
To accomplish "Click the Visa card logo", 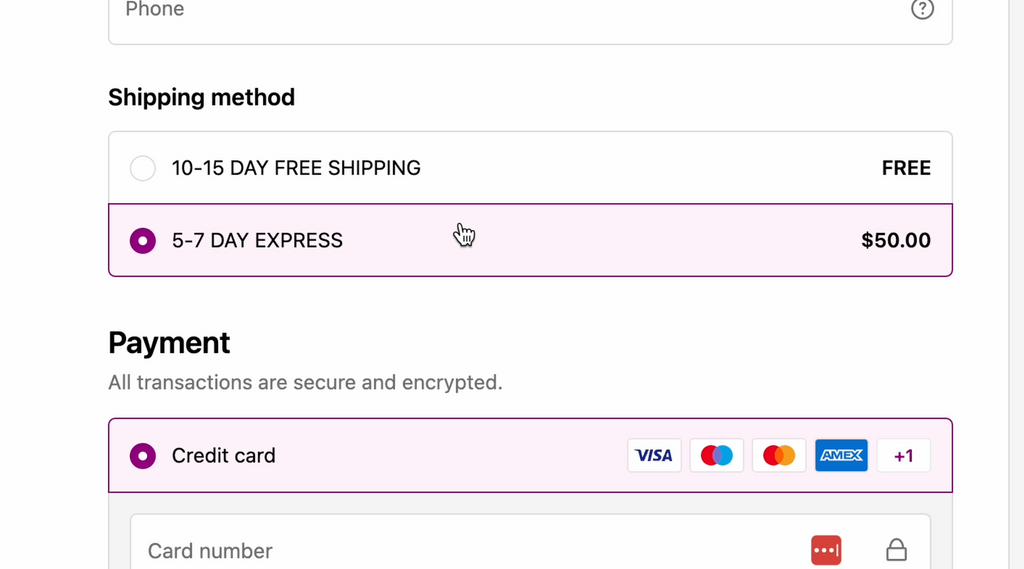I will 654,455.
